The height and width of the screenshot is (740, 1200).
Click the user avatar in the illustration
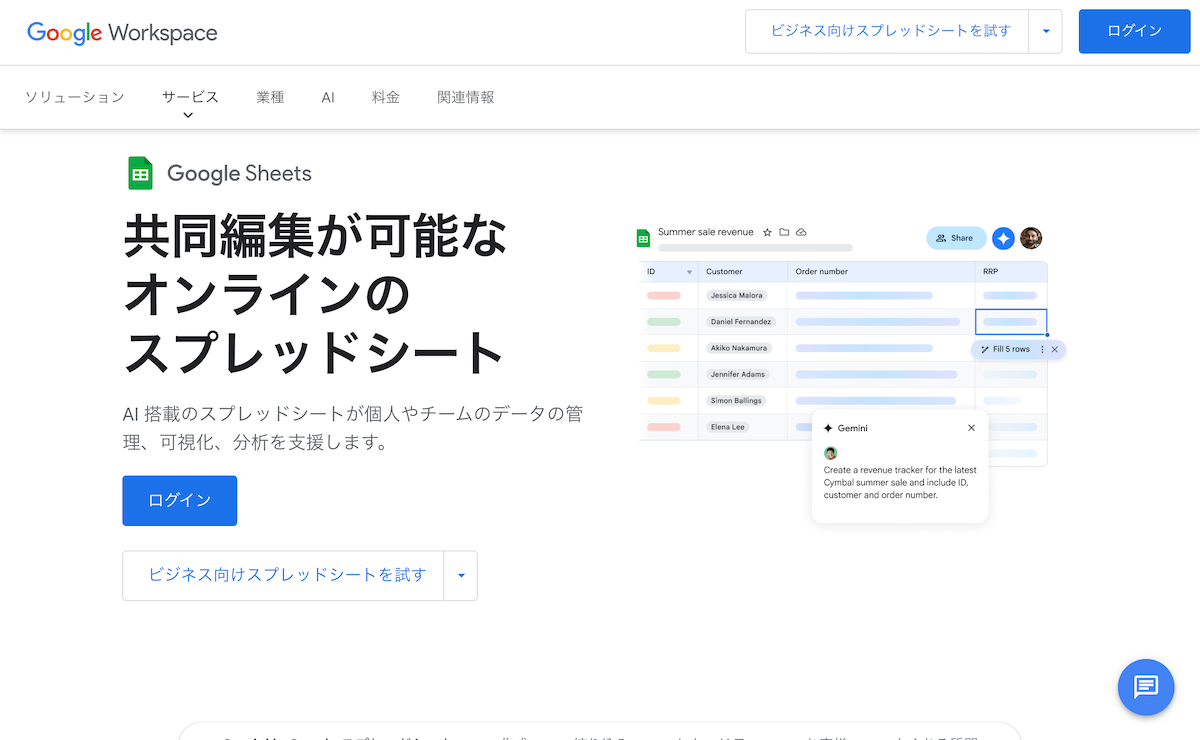click(x=1031, y=238)
